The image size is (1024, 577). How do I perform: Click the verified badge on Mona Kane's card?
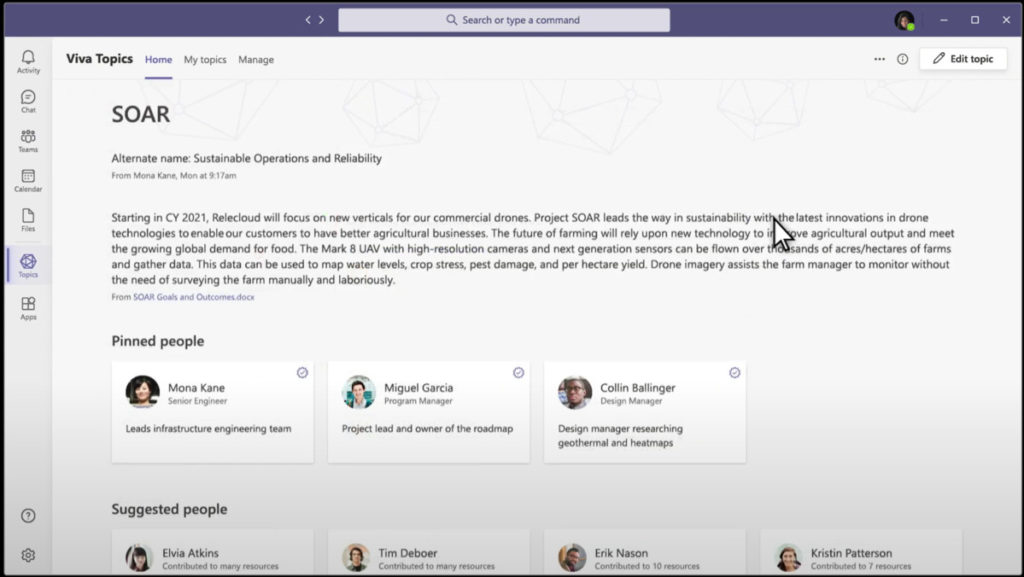point(302,373)
